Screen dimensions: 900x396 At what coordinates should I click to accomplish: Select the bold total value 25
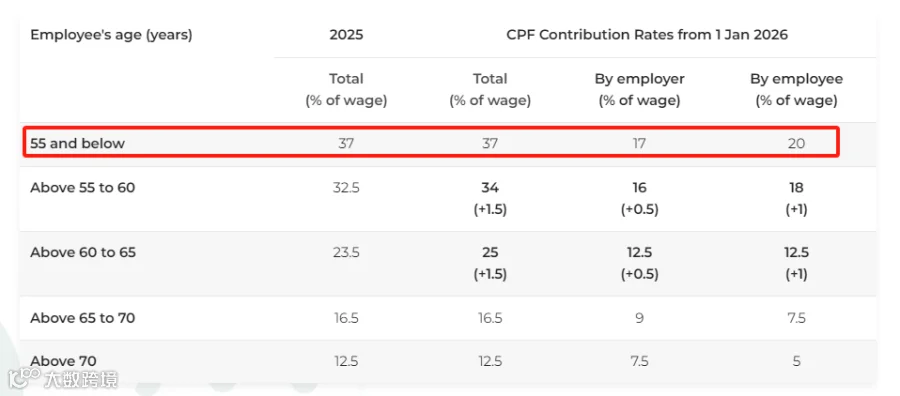click(x=490, y=253)
